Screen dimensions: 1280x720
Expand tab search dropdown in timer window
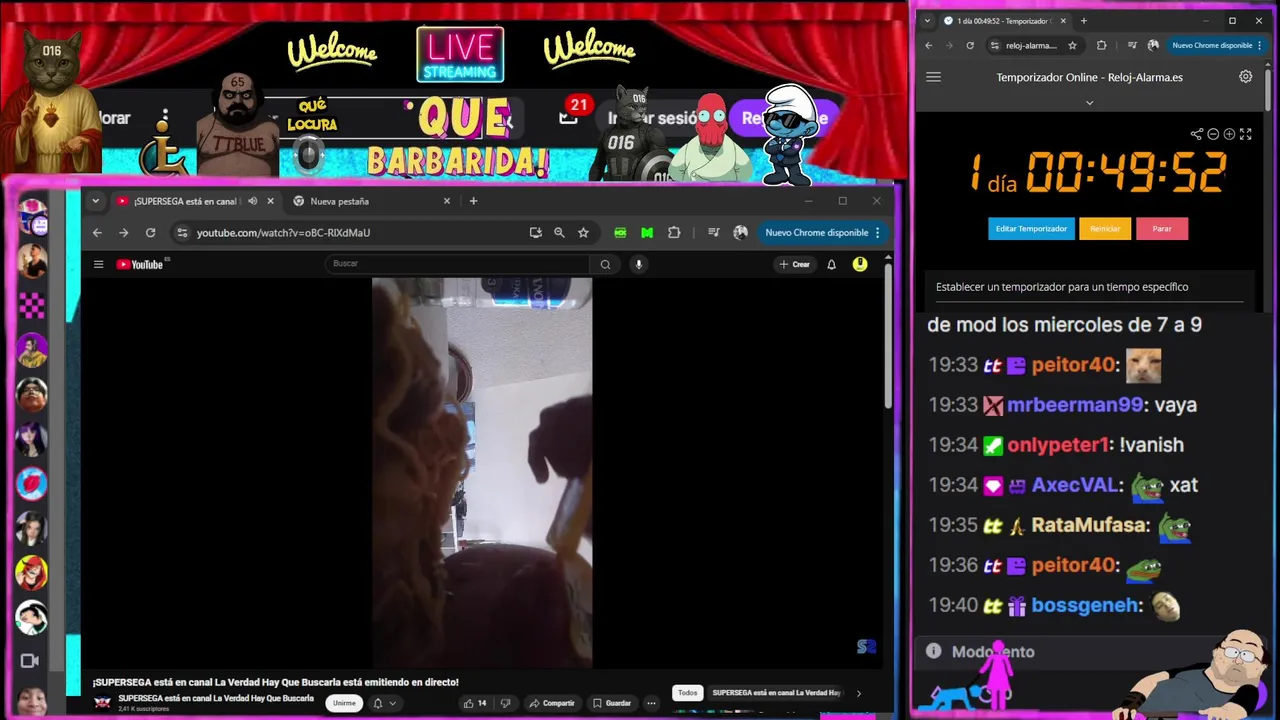pyautogui.click(x=927, y=21)
